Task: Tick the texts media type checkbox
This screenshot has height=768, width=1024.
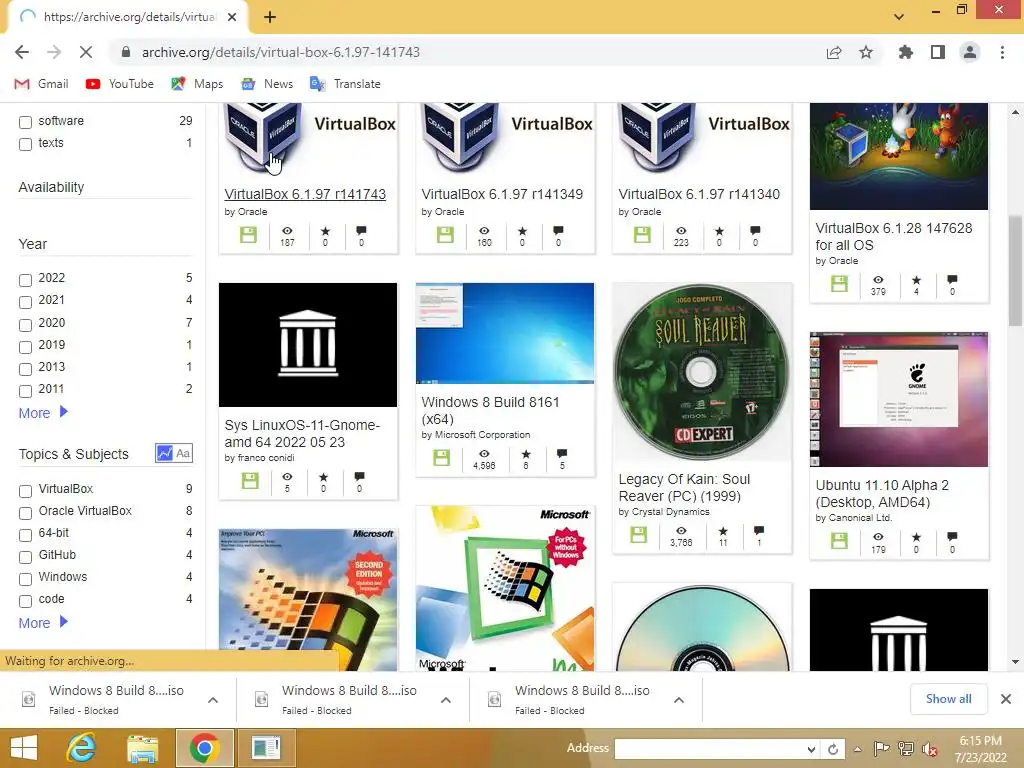Action: click(x=25, y=144)
